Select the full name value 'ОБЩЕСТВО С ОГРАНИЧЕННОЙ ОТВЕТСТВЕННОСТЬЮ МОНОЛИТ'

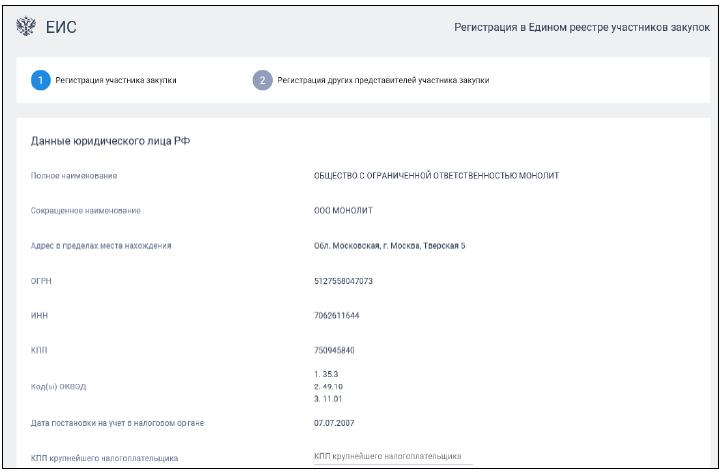pos(436,176)
